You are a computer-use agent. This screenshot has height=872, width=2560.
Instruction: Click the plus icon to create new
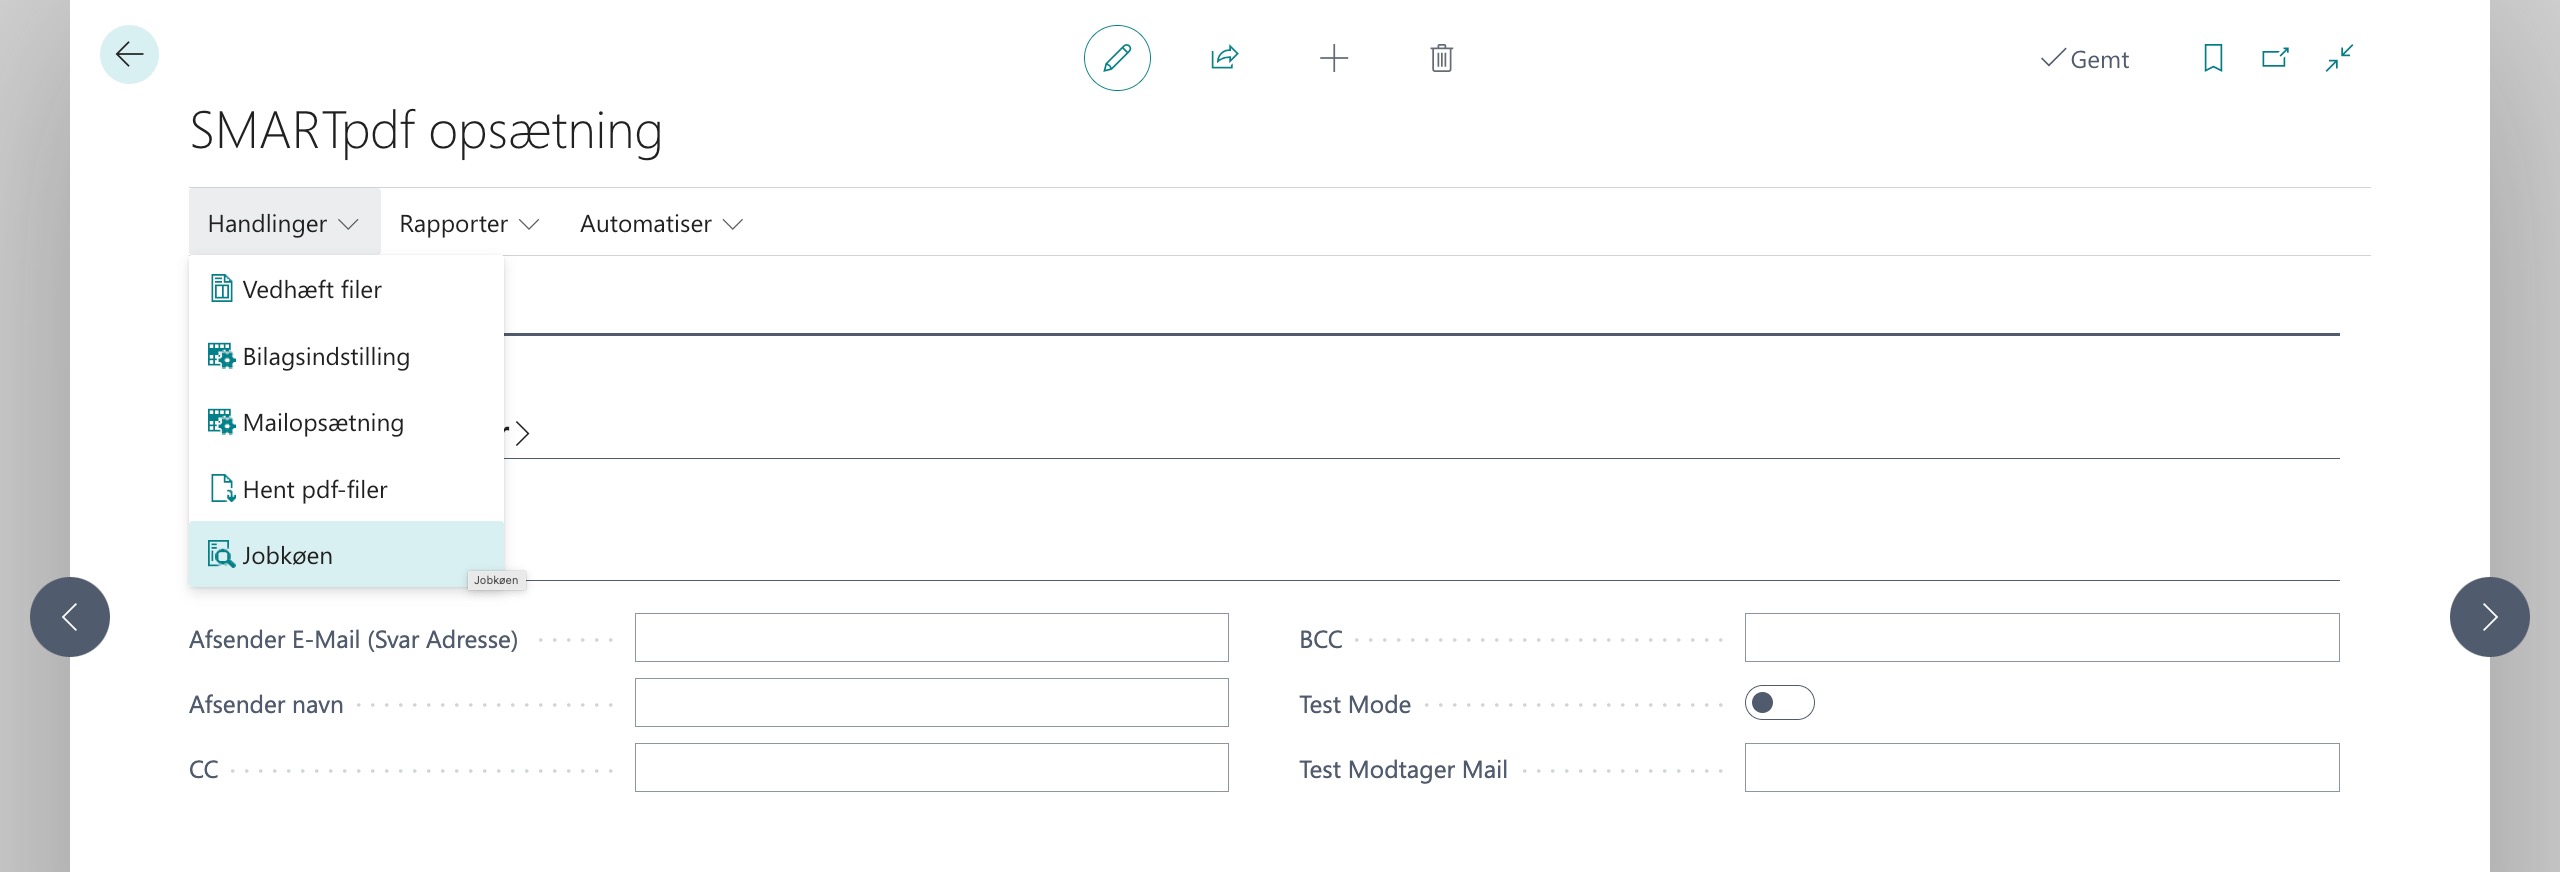(1333, 58)
